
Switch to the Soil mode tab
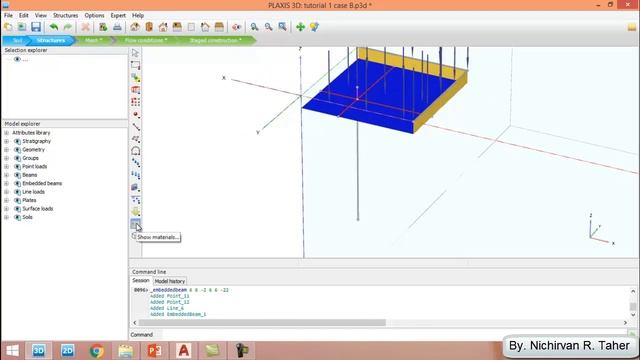point(17,40)
